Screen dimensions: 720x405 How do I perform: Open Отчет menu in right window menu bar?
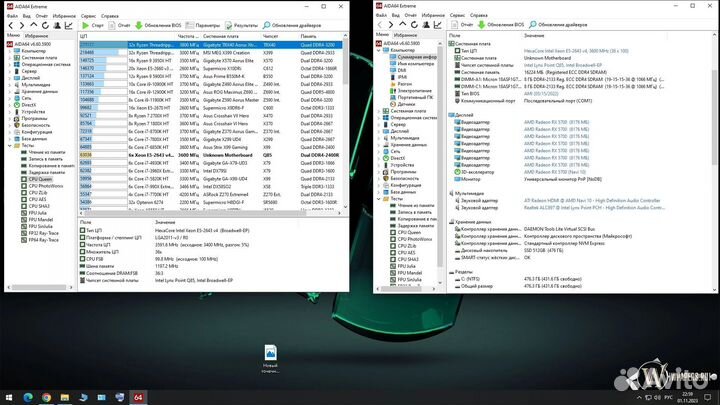point(411,15)
